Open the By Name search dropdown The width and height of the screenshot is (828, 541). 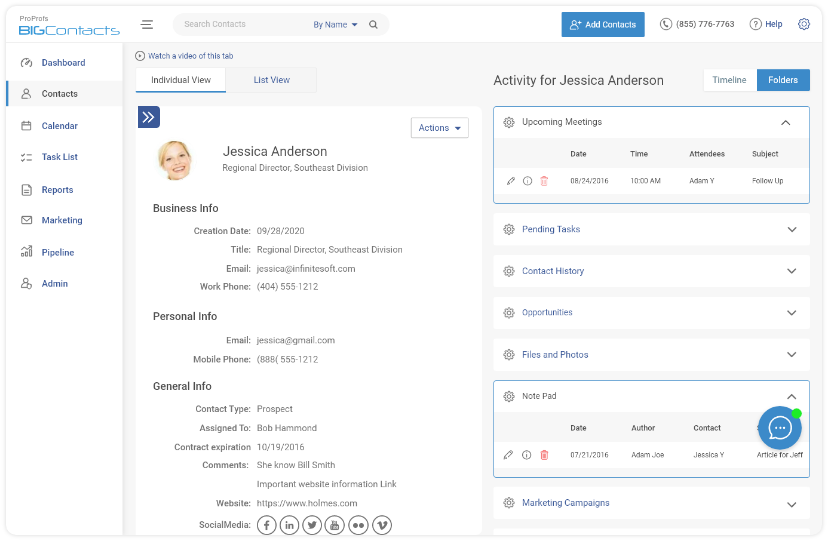335,25
